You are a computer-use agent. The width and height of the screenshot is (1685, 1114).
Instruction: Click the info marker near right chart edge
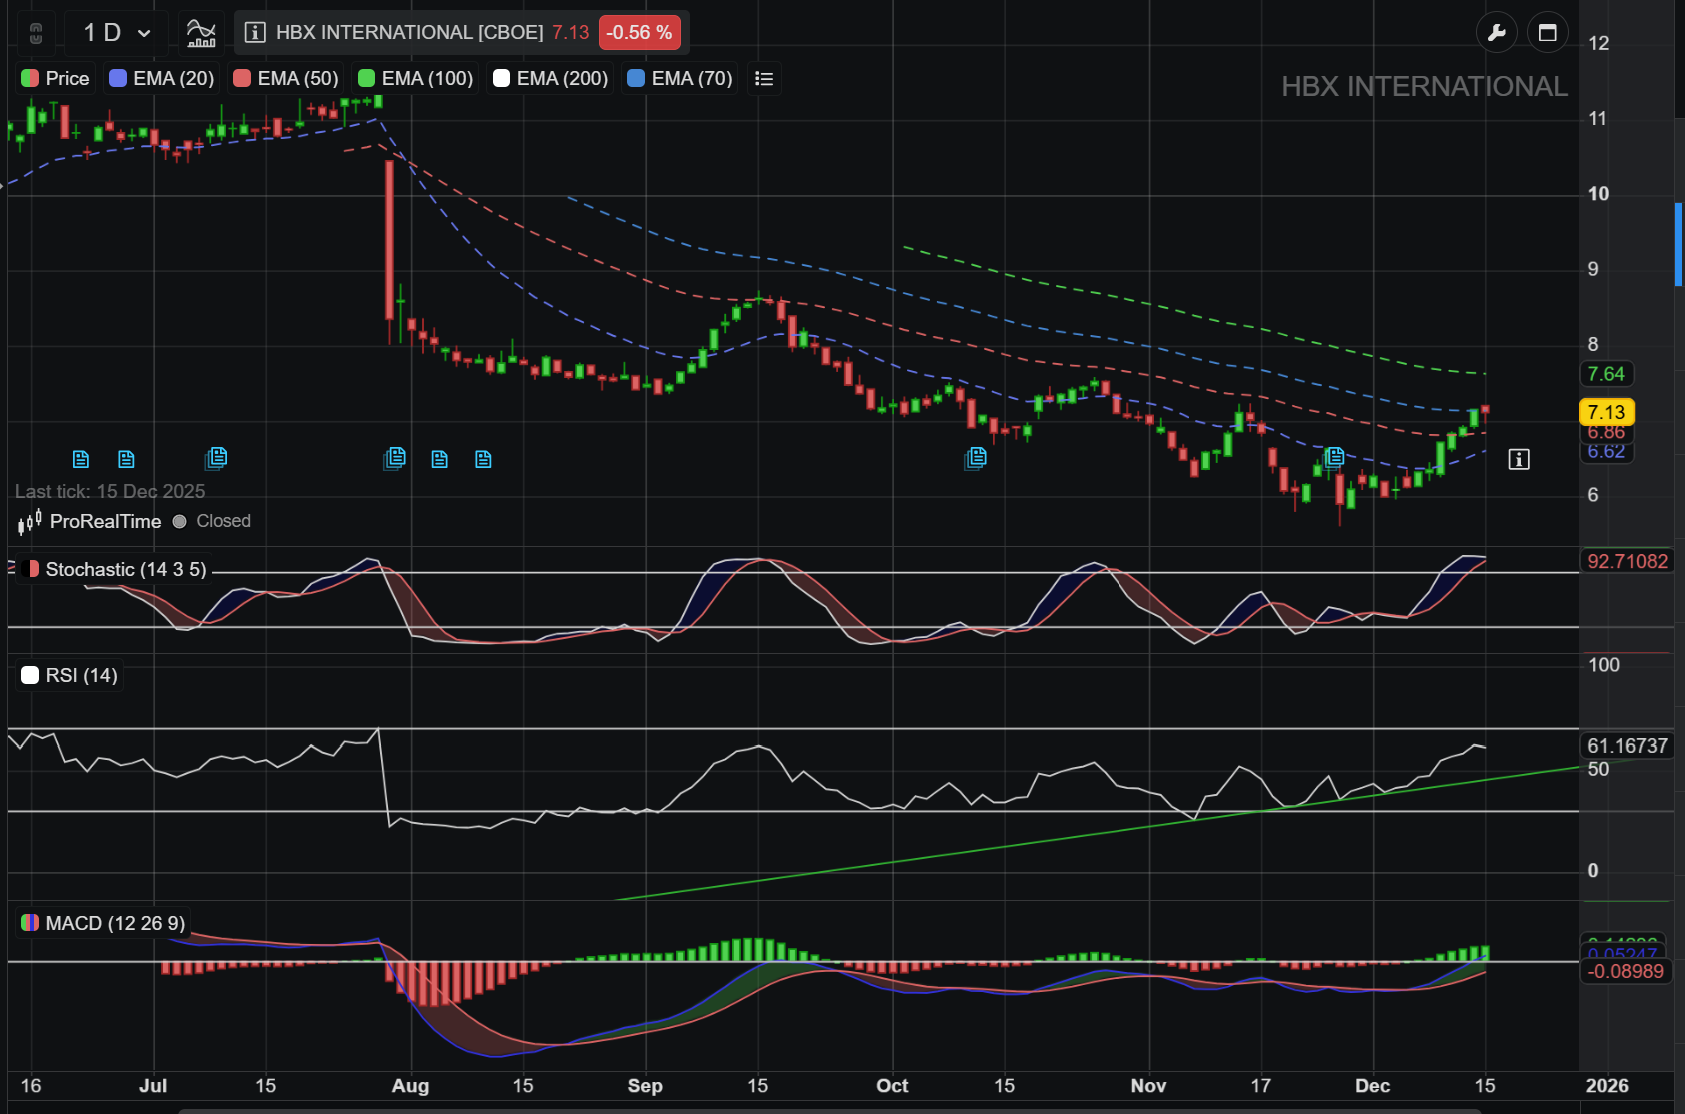click(x=1519, y=459)
